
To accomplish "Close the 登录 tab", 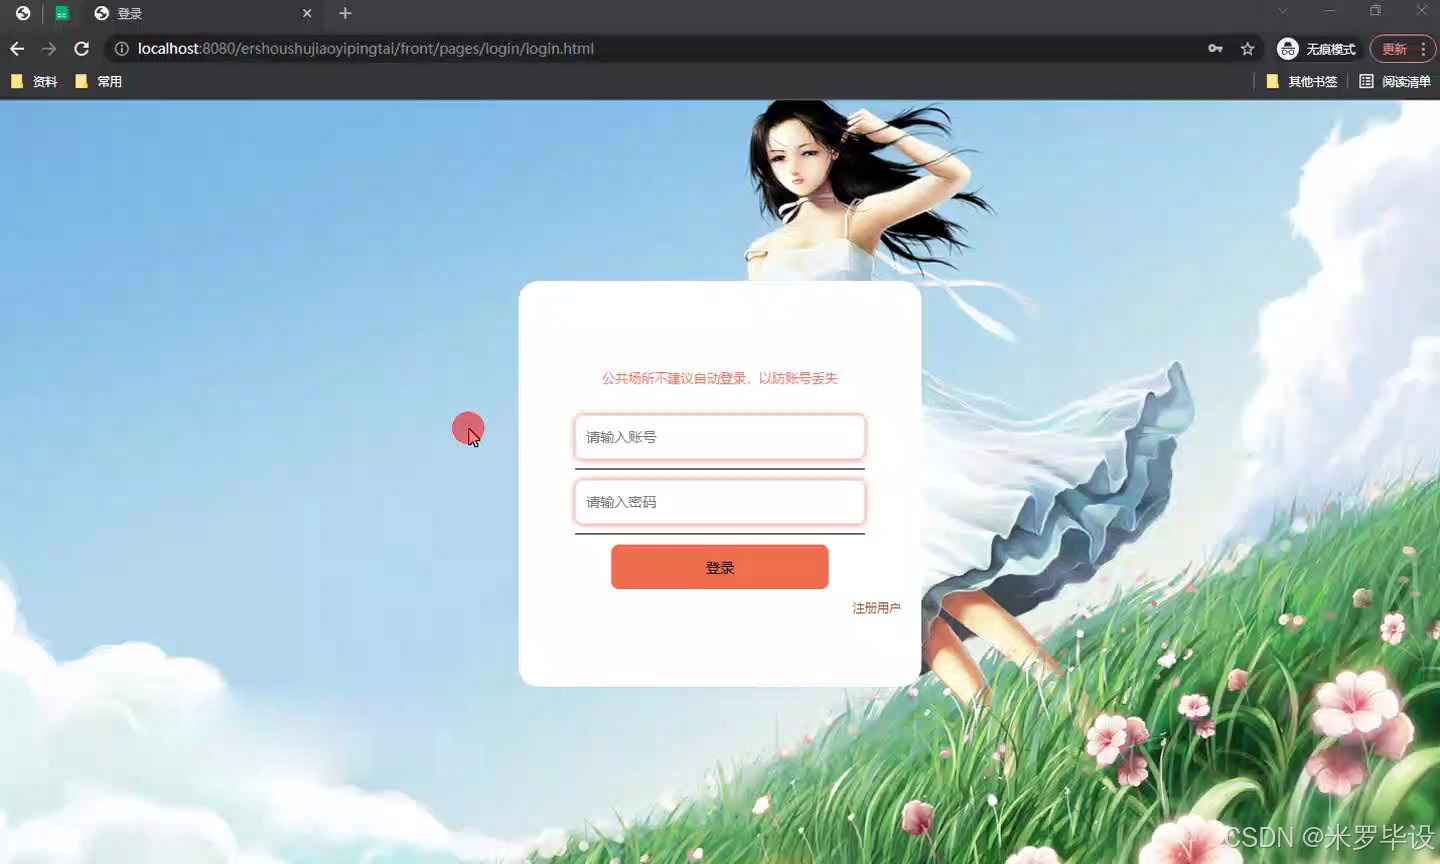I will (307, 13).
